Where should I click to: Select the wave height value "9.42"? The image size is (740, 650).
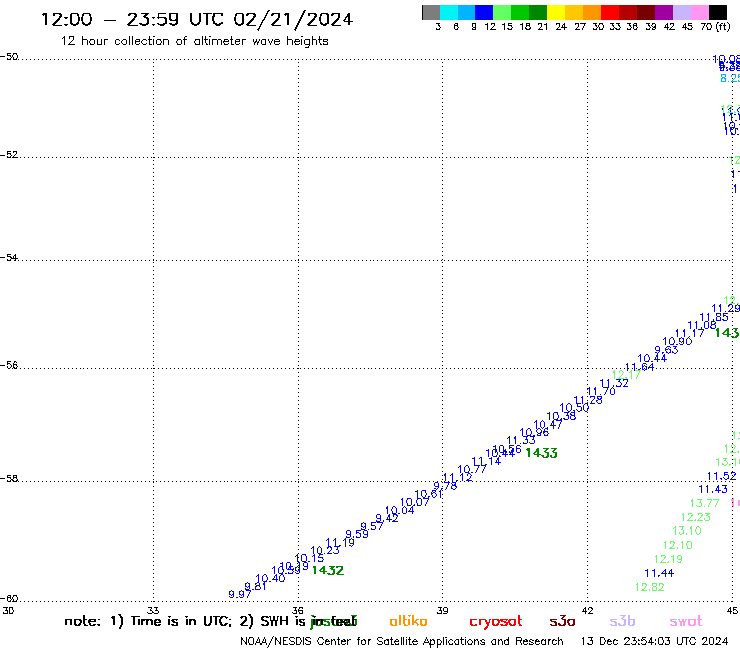(x=387, y=518)
